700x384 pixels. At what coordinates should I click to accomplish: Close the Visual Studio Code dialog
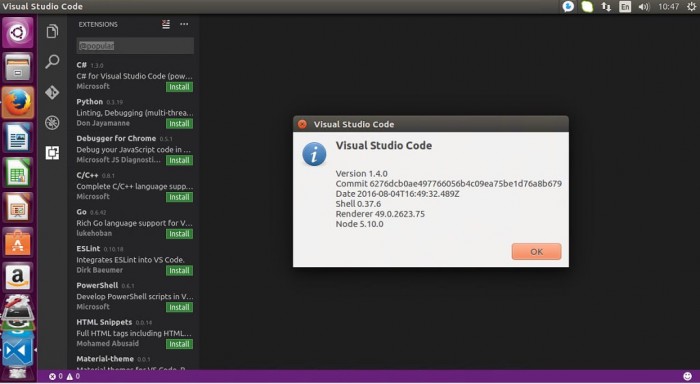pos(302,124)
